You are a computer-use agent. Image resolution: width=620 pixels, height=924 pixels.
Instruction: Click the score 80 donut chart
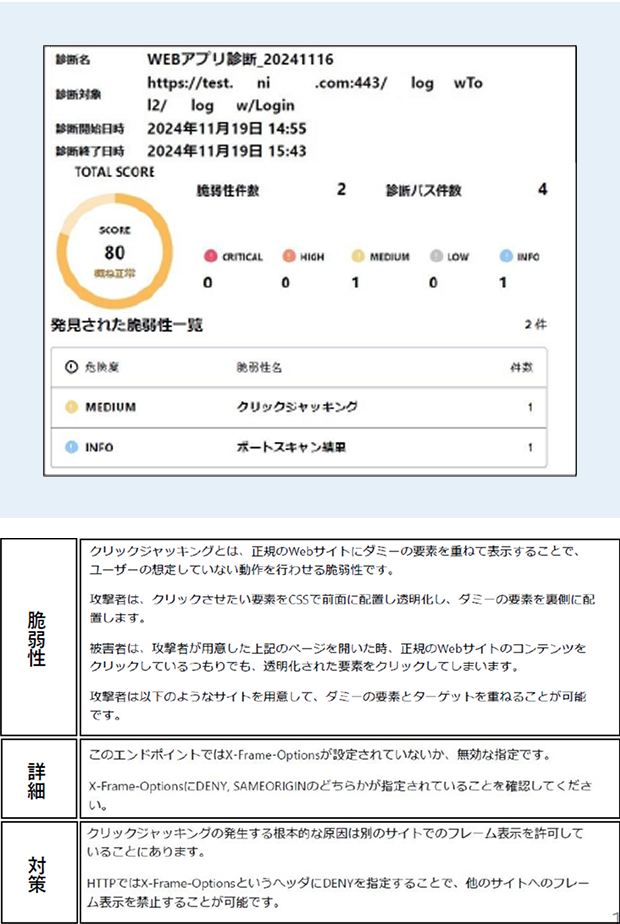[x=114, y=252]
